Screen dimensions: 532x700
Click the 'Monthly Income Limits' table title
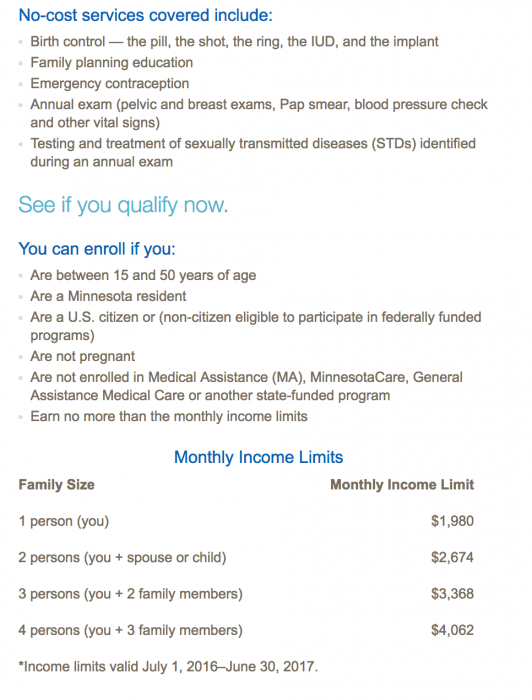pyautogui.click(x=258, y=457)
